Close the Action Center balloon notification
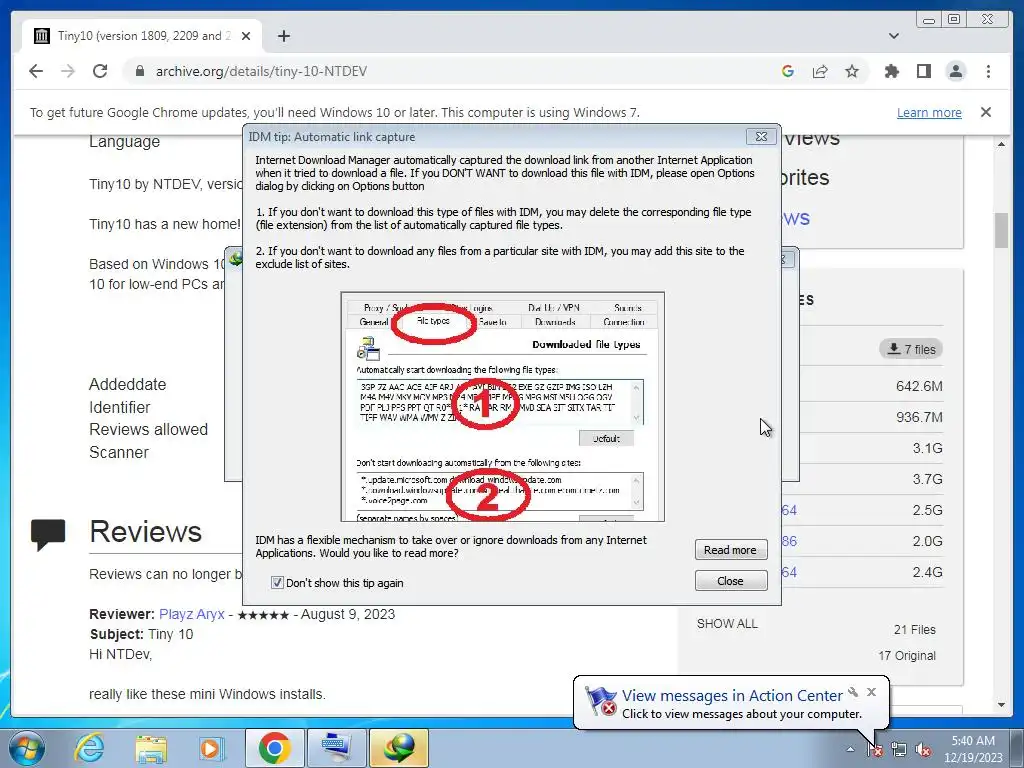 (x=871, y=692)
